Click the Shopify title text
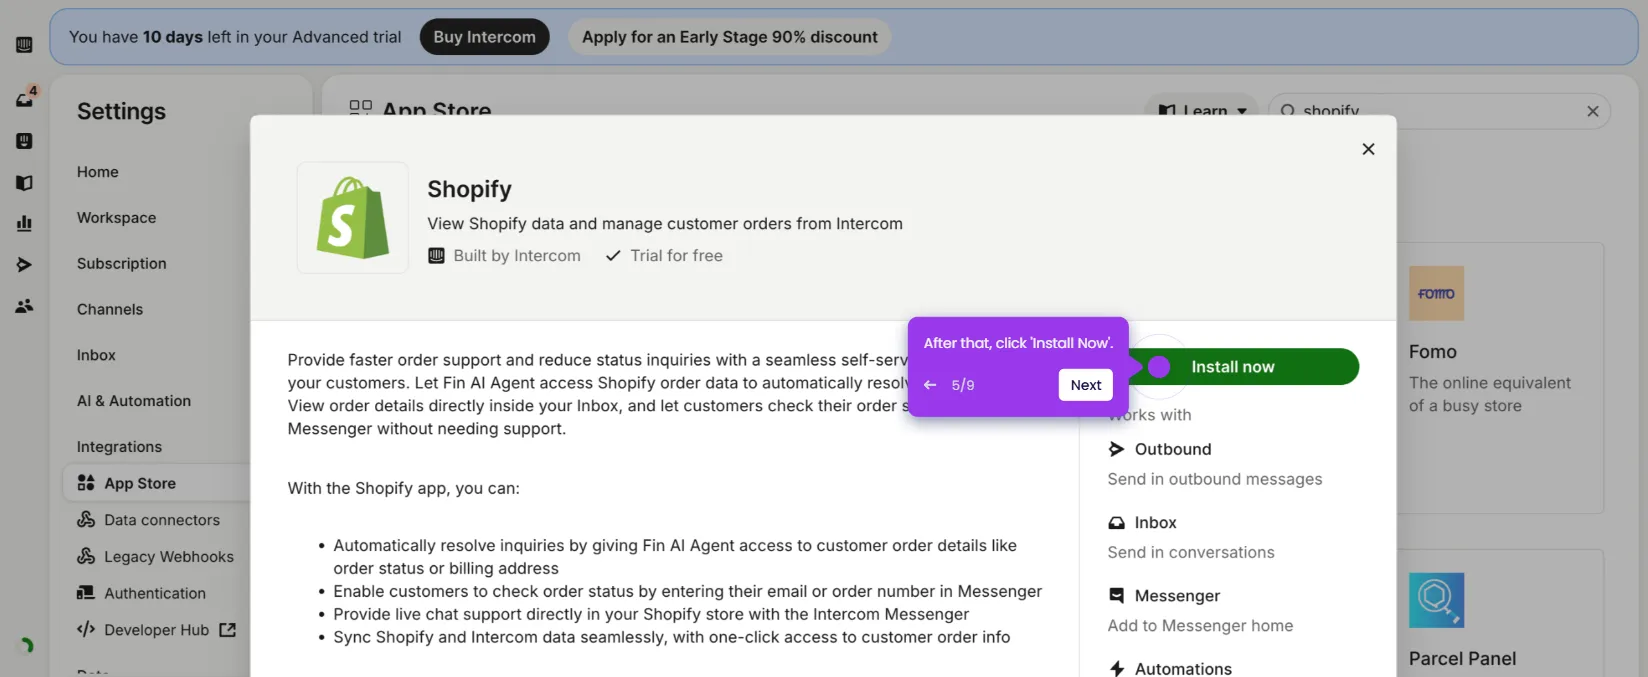This screenshot has height=677, width=1648. (x=469, y=189)
